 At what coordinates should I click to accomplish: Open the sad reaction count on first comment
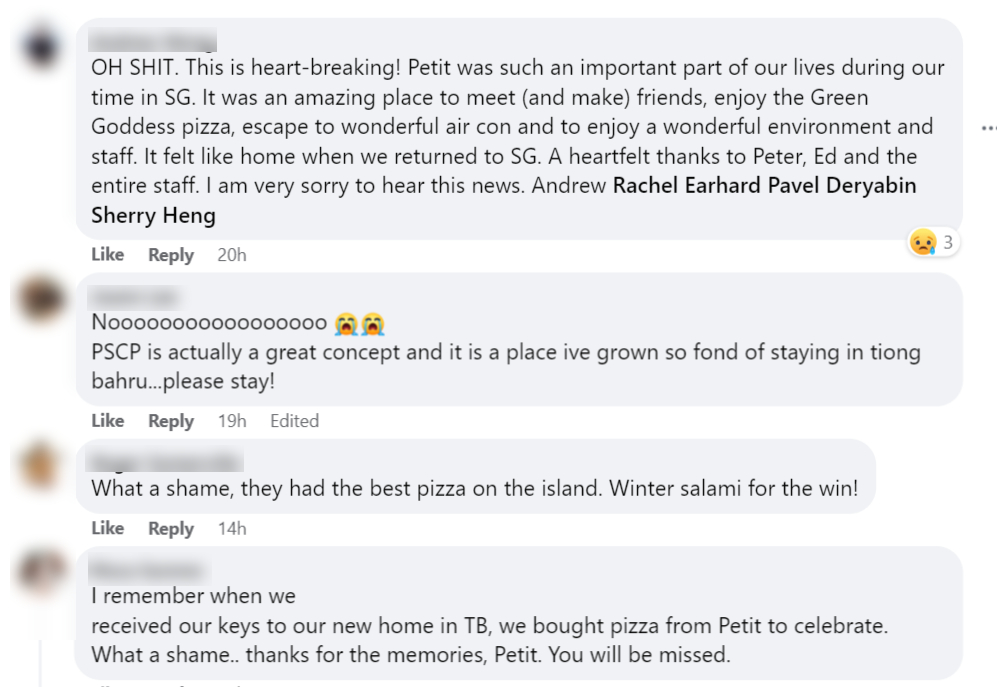coord(933,242)
